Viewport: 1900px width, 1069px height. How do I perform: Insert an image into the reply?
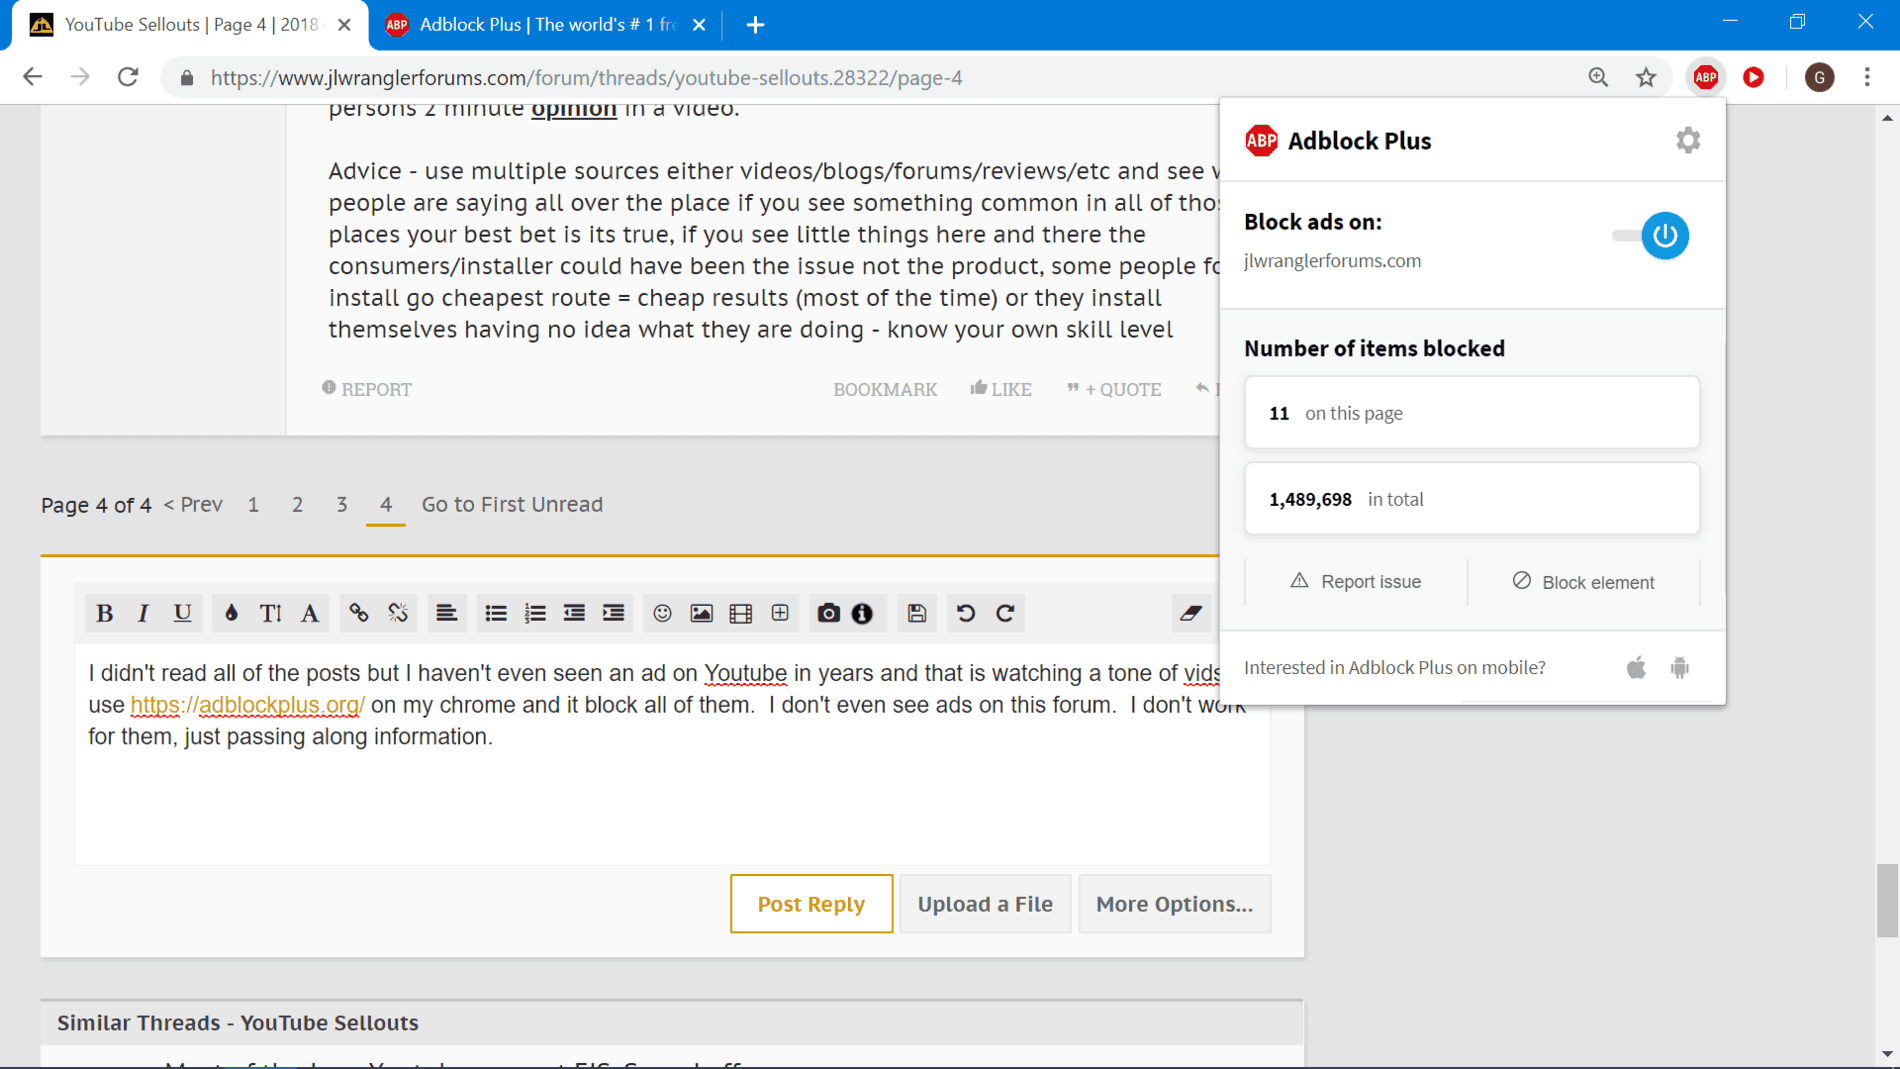point(701,613)
